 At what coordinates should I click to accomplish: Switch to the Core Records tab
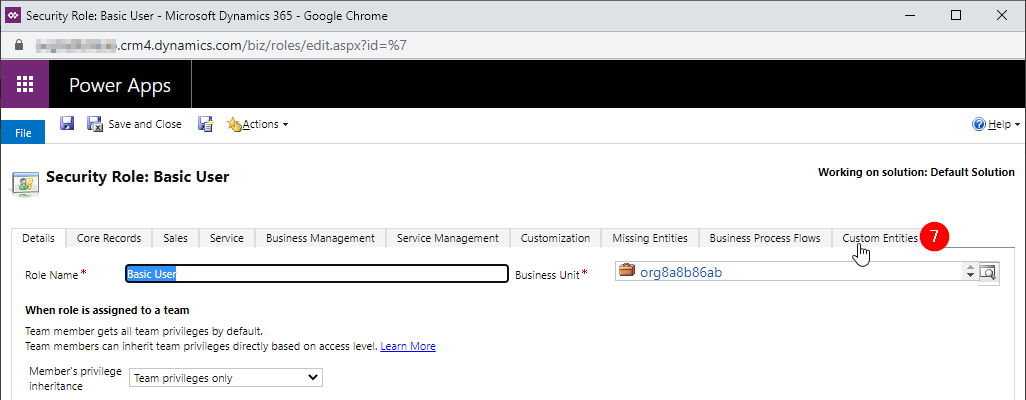(109, 238)
